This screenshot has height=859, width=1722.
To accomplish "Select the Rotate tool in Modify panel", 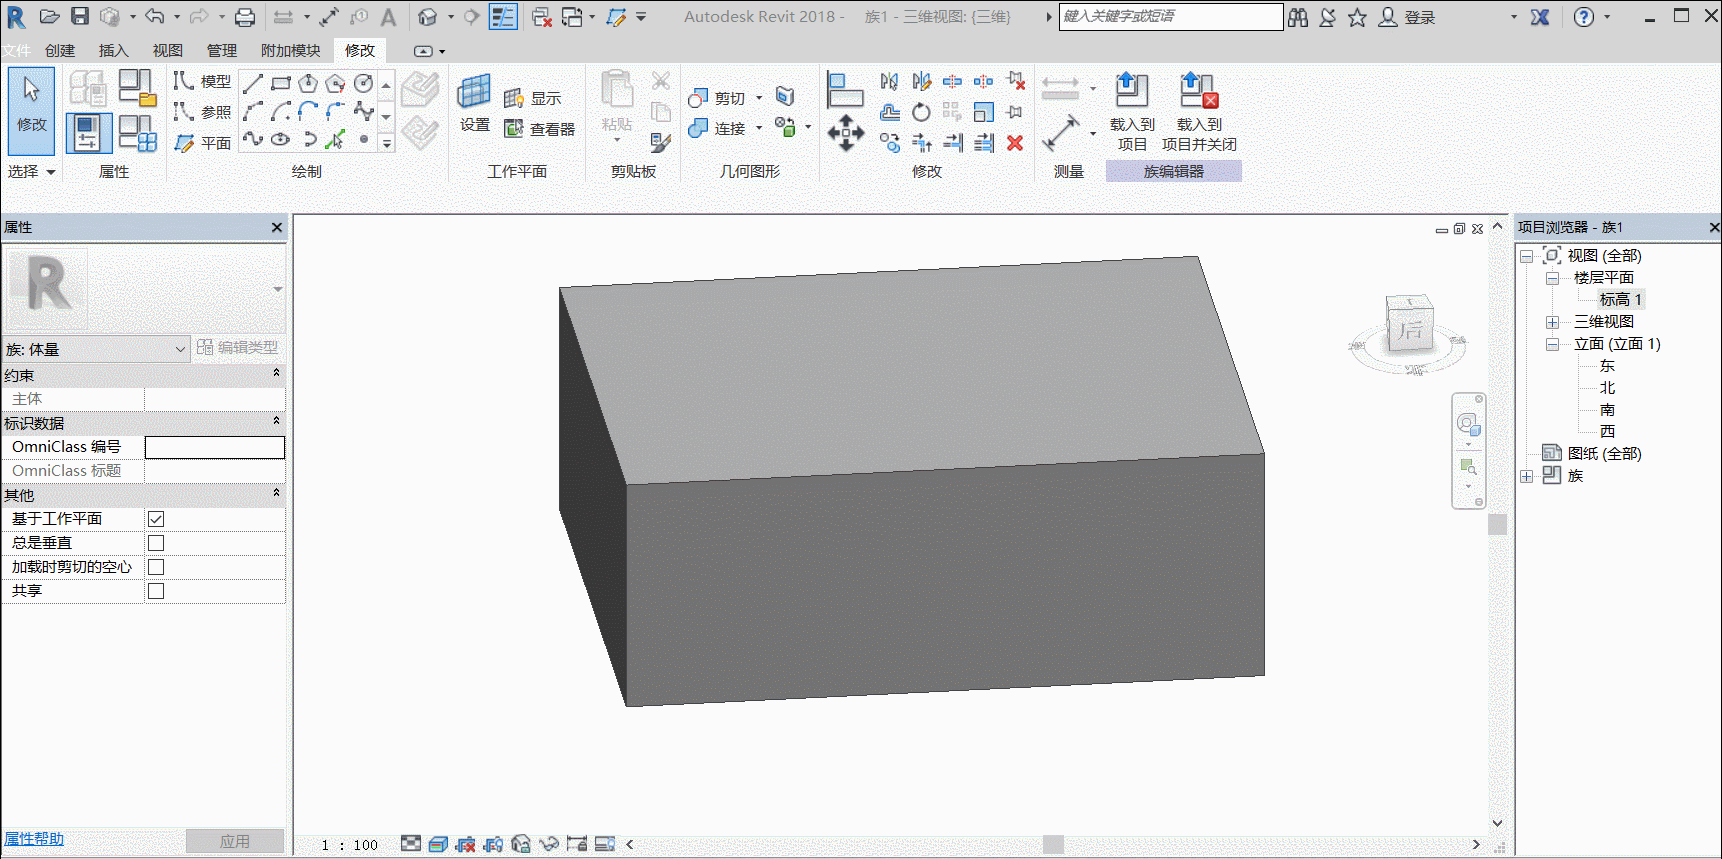I will coord(921,112).
